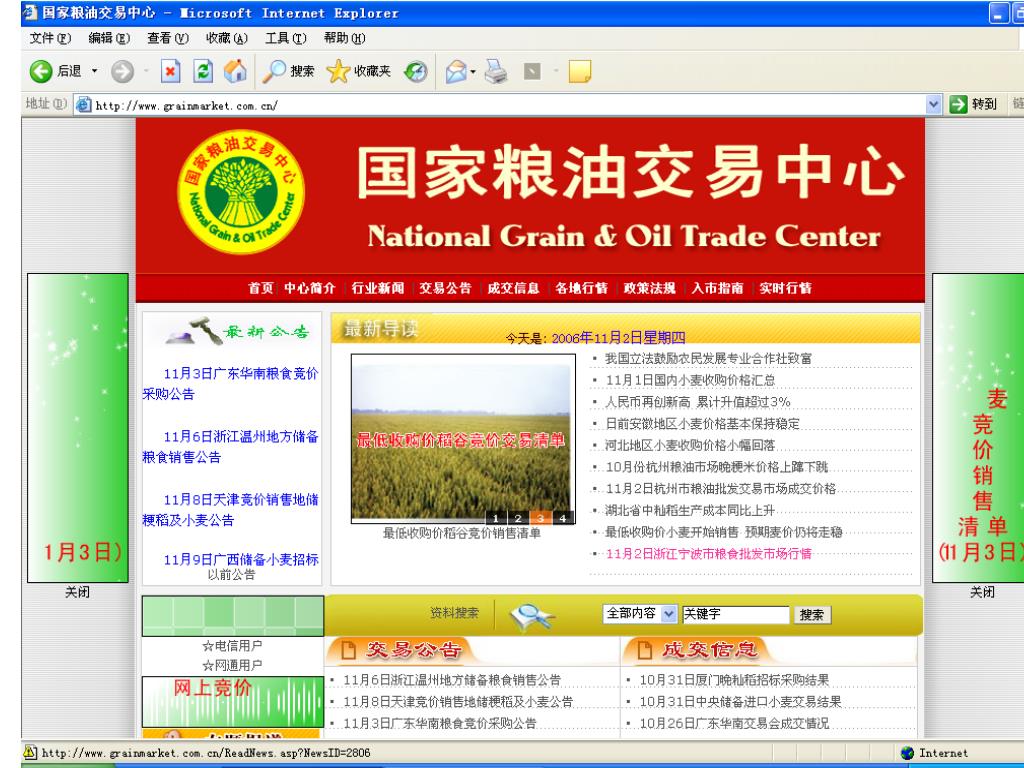Close the right floating green banner
Image resolution: width=1024 pixels, height=768 pixels.
982,592
